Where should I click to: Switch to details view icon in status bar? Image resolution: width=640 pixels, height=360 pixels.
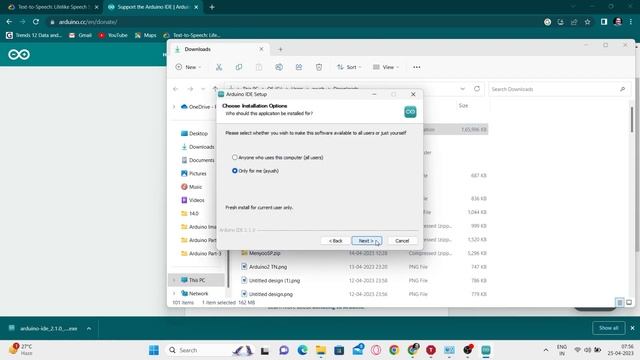coord(620,302)
